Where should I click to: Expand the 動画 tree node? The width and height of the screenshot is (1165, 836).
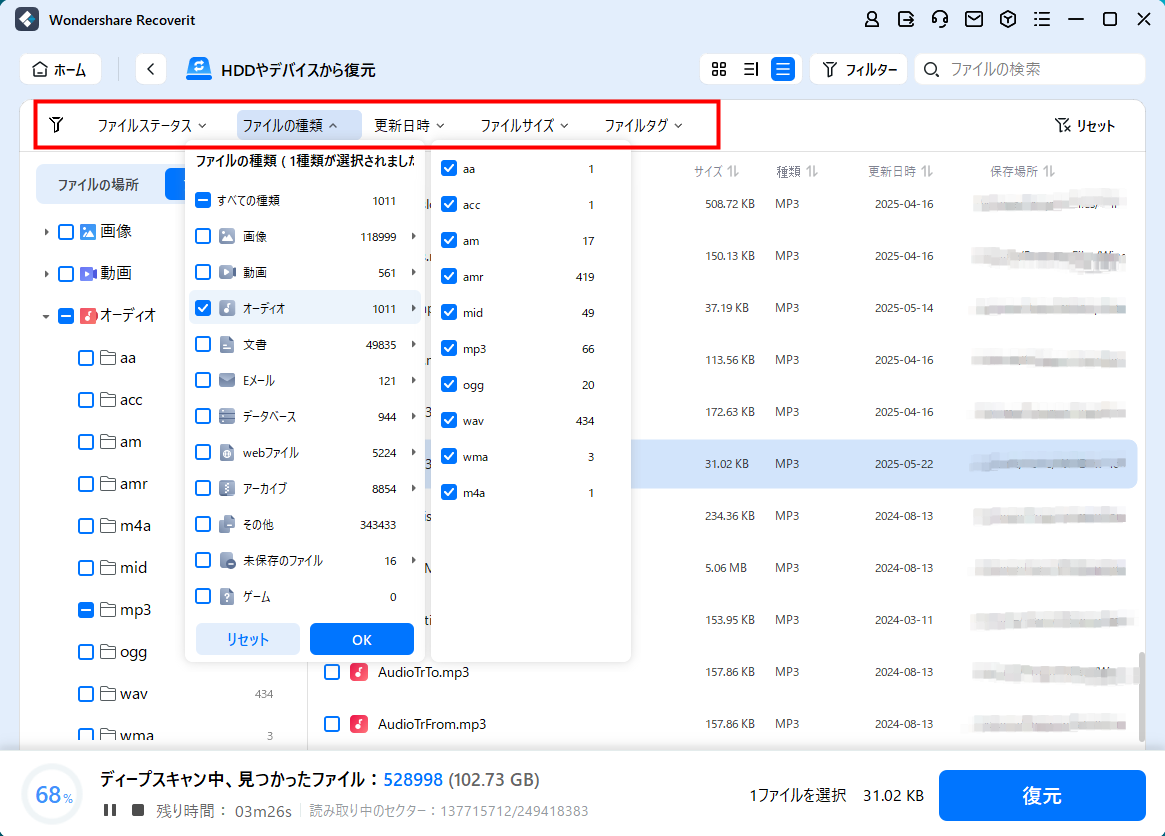tap(46, 273)
